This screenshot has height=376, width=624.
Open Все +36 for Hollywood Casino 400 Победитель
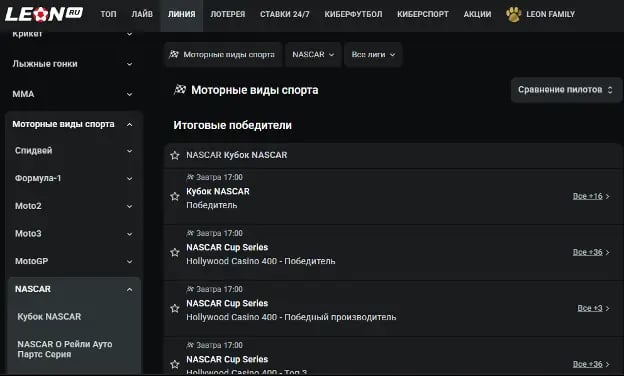pos(591,252)
